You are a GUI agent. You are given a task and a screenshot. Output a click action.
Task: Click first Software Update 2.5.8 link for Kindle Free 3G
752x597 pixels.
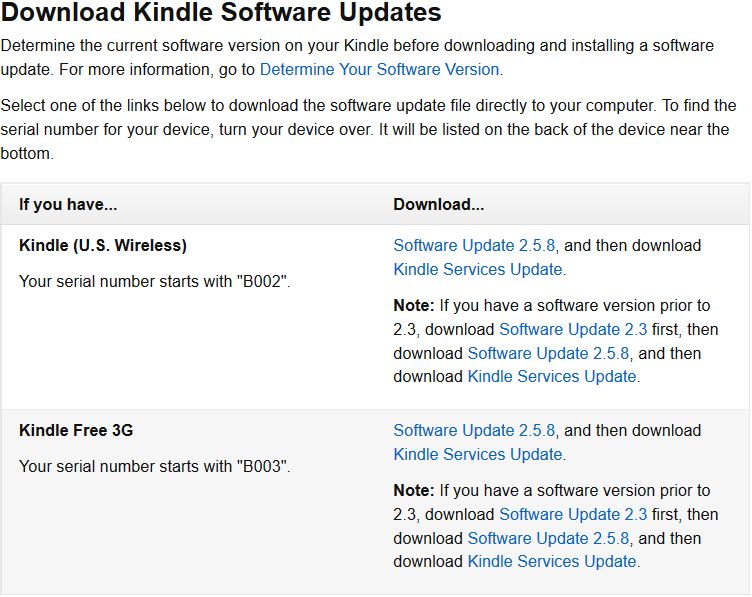pyautogui.click(x=475, y=430)
